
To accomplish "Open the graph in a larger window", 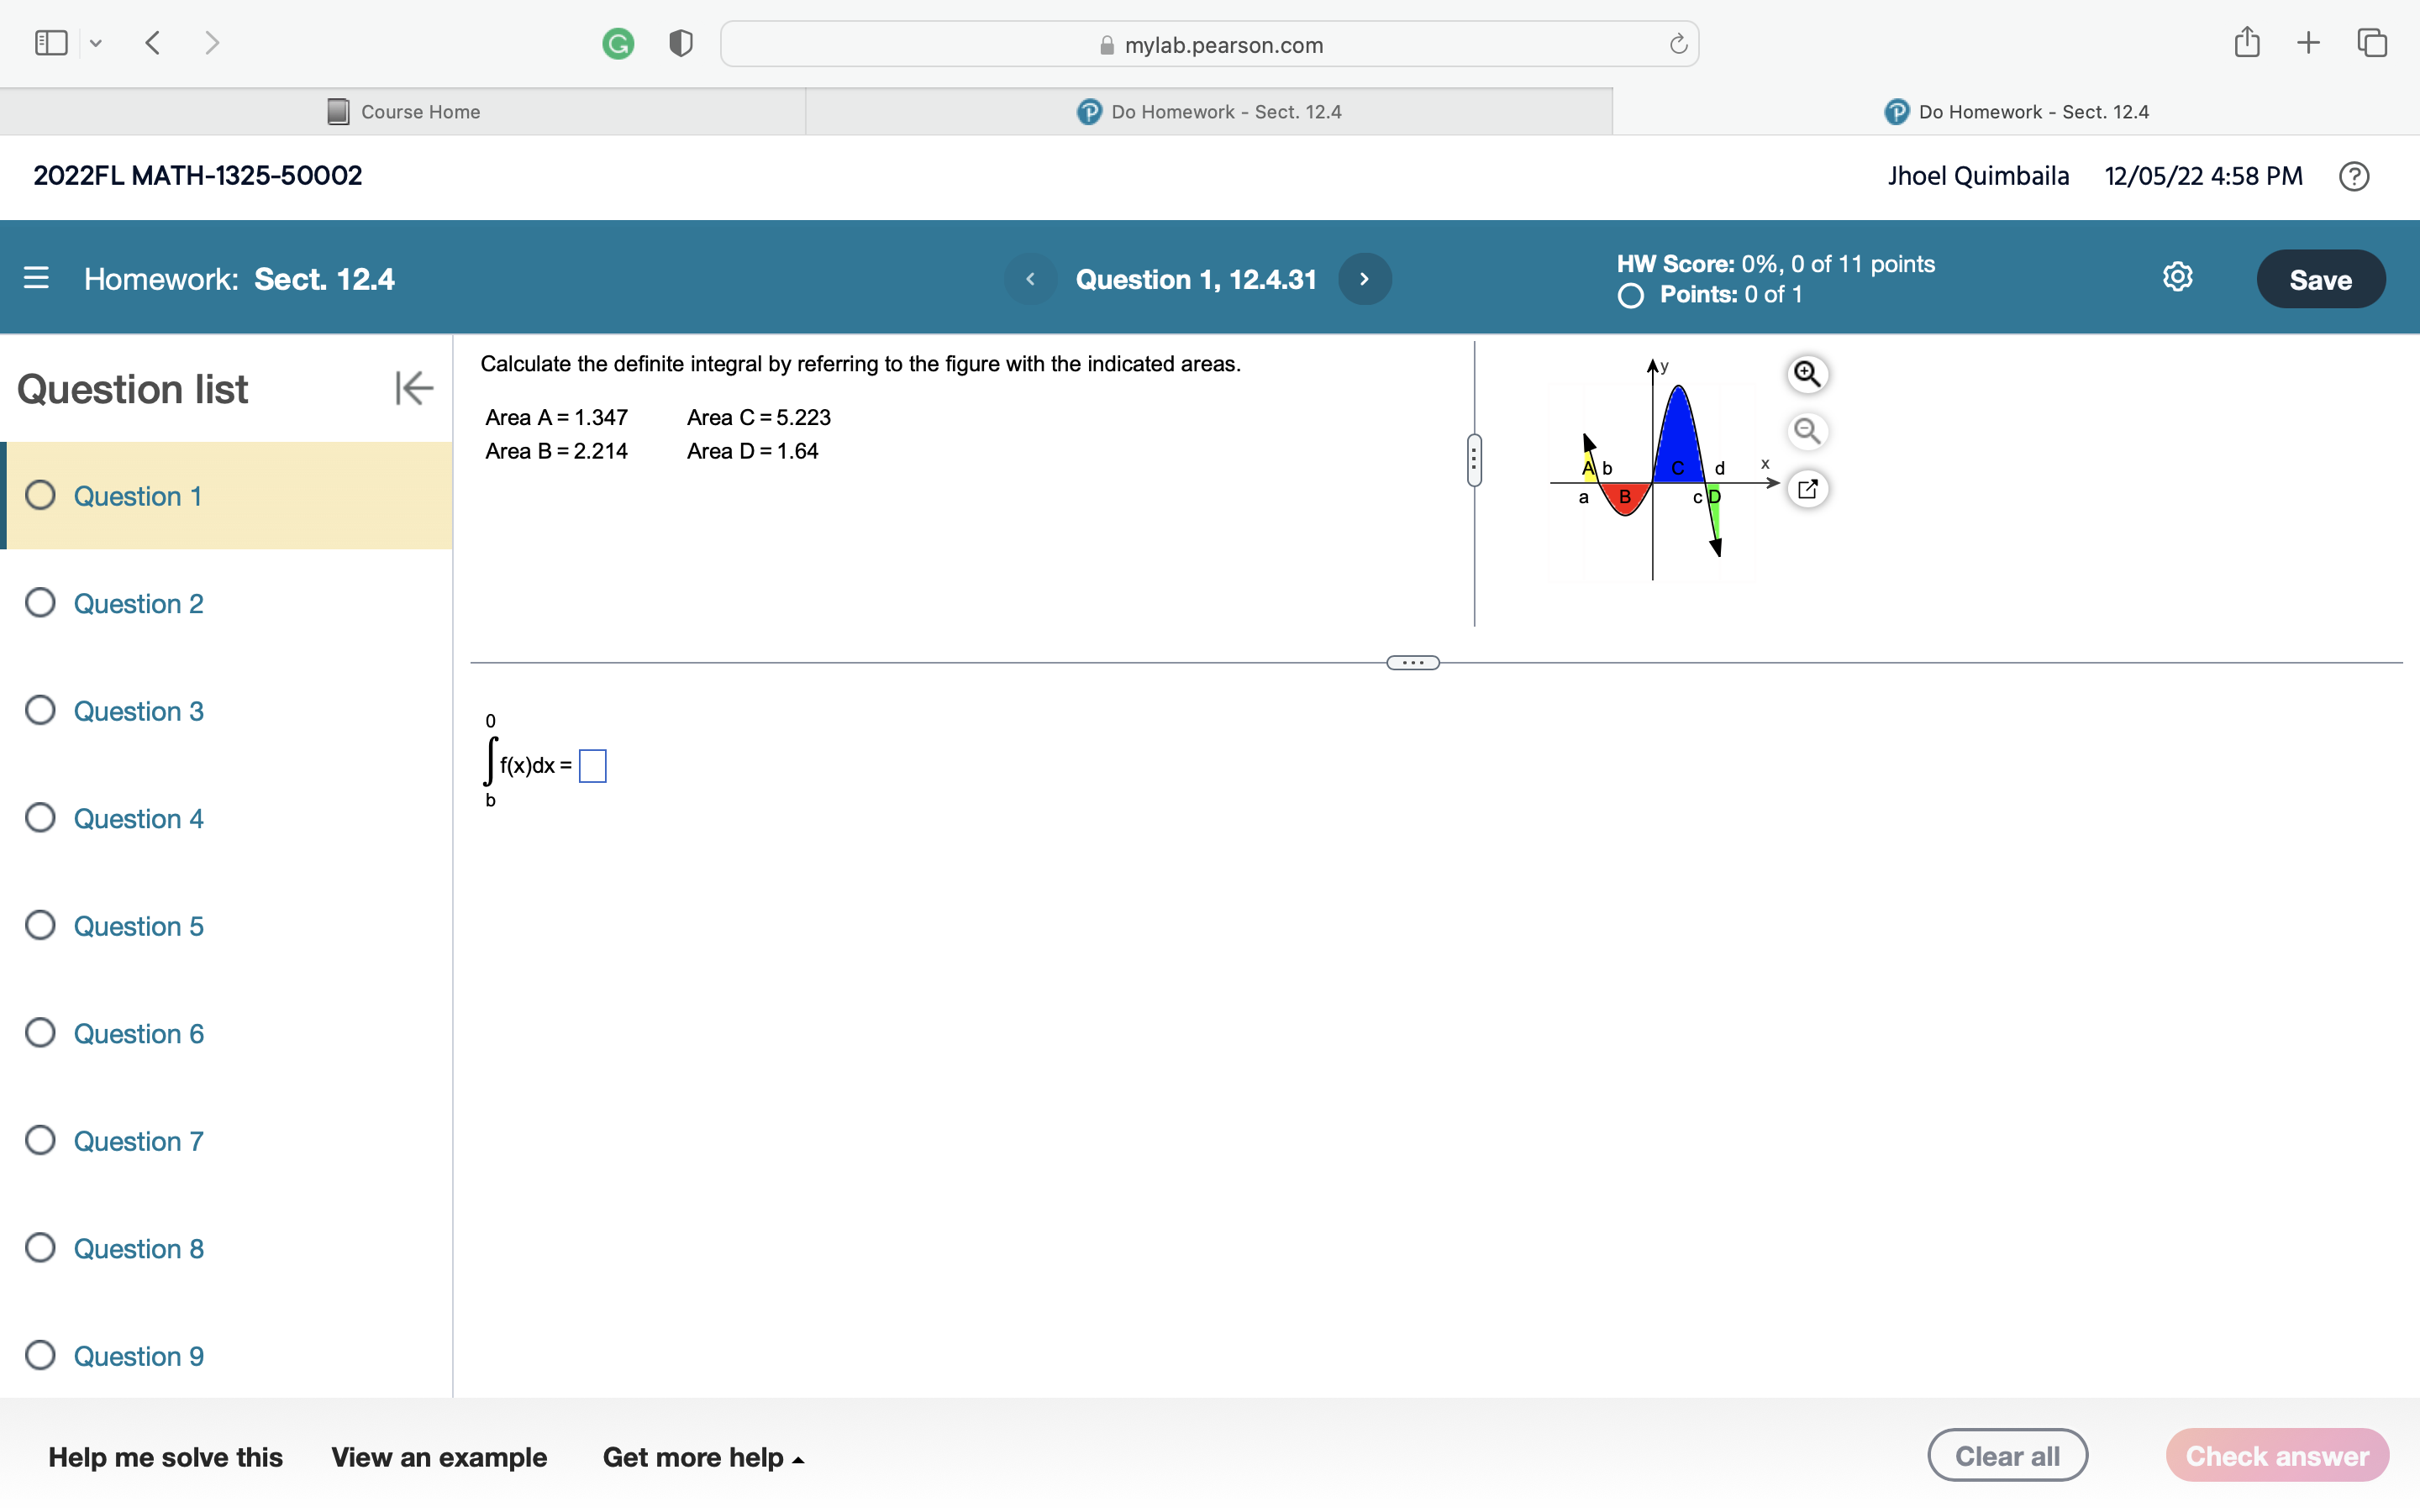I will point(1808,488).
